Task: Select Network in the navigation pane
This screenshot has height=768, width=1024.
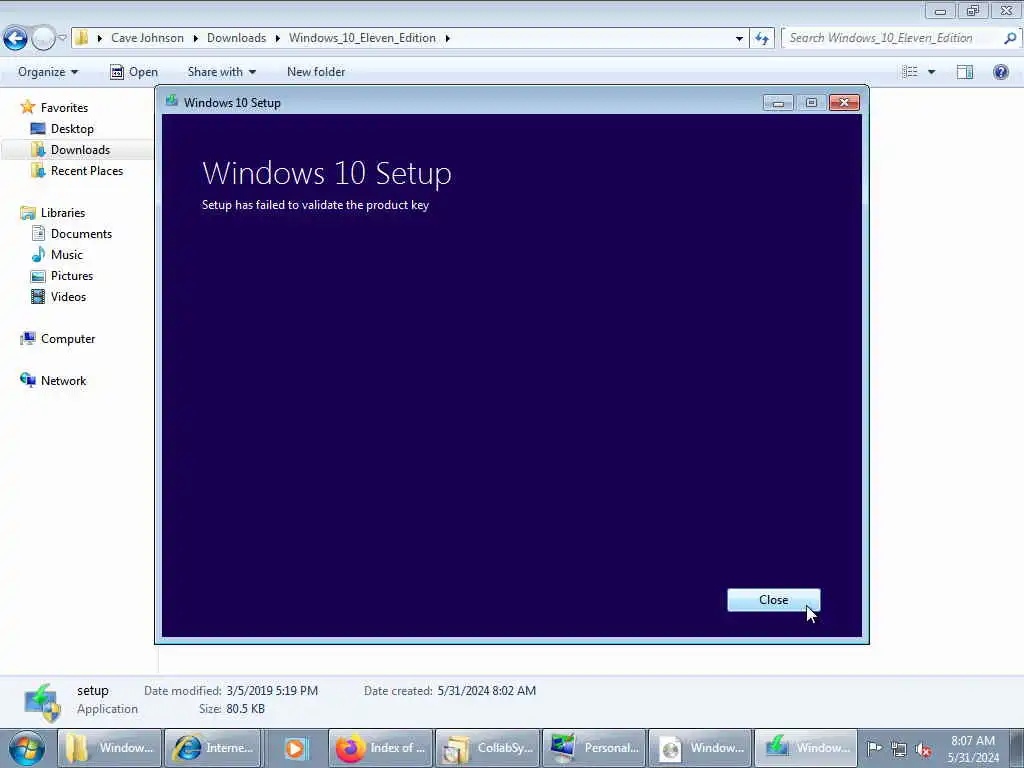Action: 63,381
